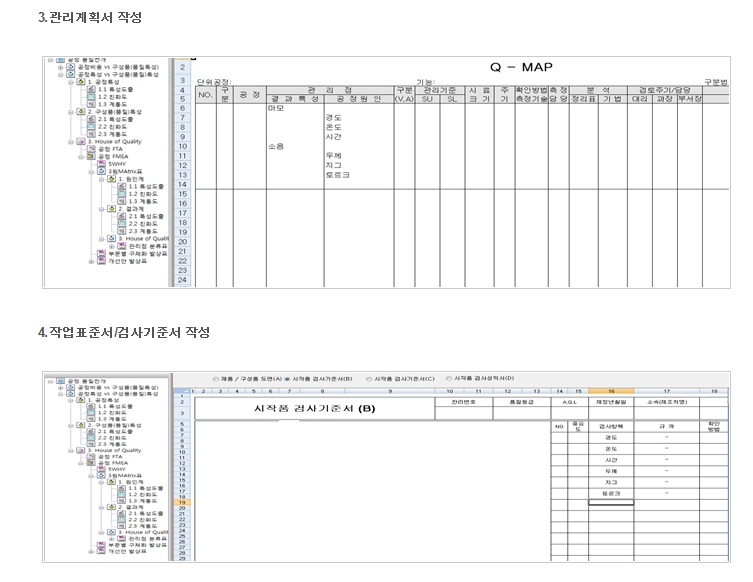Select the 시작품 검사성적서(D) radio option
Screen dimensions: 753x582
(x=449, y=379)
